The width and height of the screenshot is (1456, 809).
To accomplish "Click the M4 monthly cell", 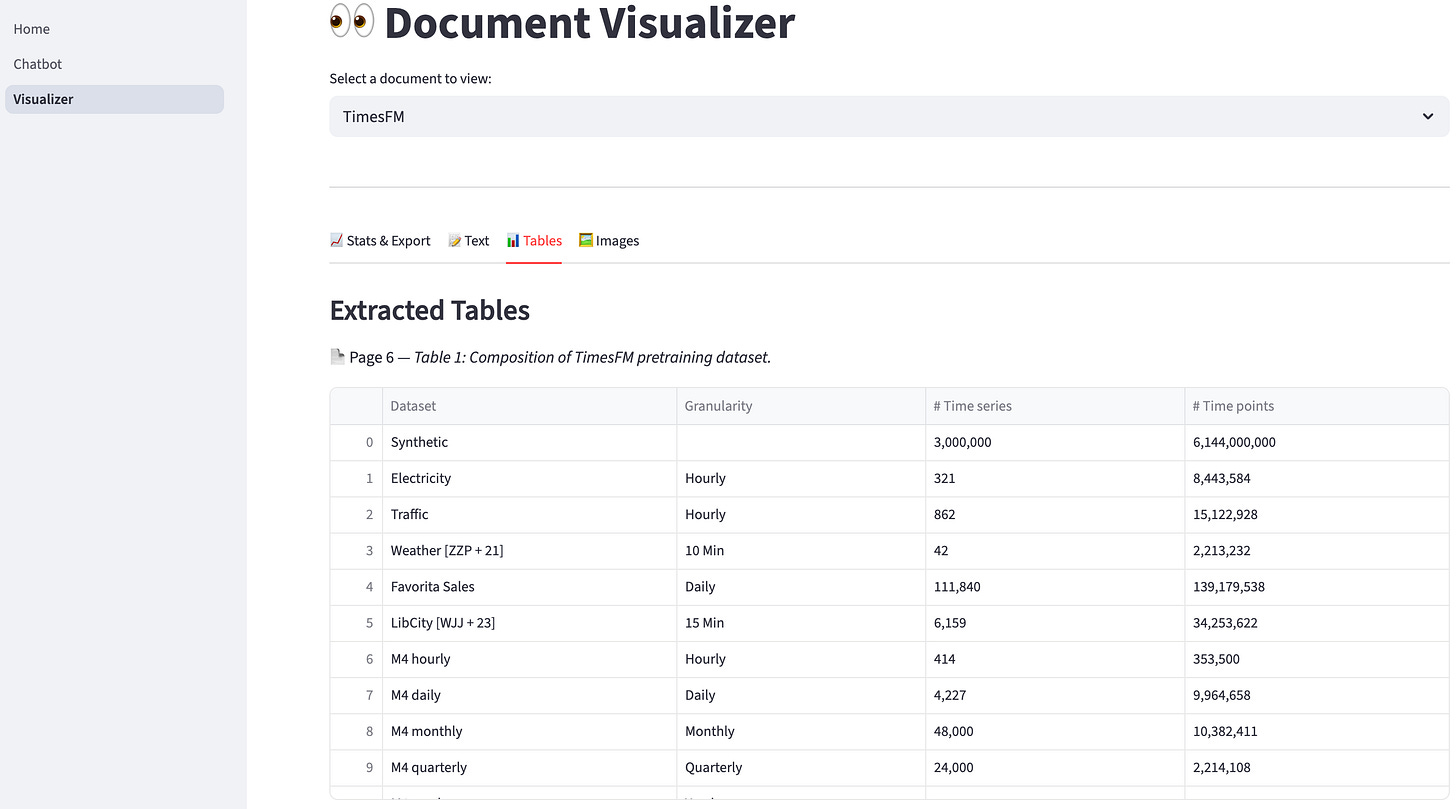I will [x=529, y=731].
